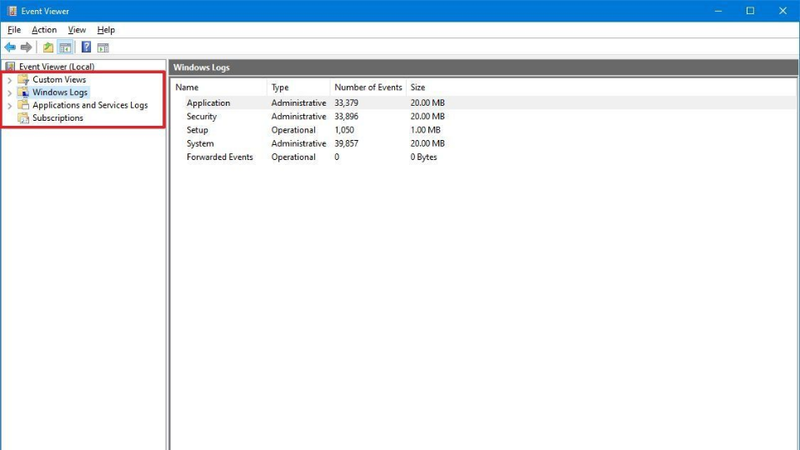Open the View menu
This screenshot has width=800, height=450.
pos(77,30)
